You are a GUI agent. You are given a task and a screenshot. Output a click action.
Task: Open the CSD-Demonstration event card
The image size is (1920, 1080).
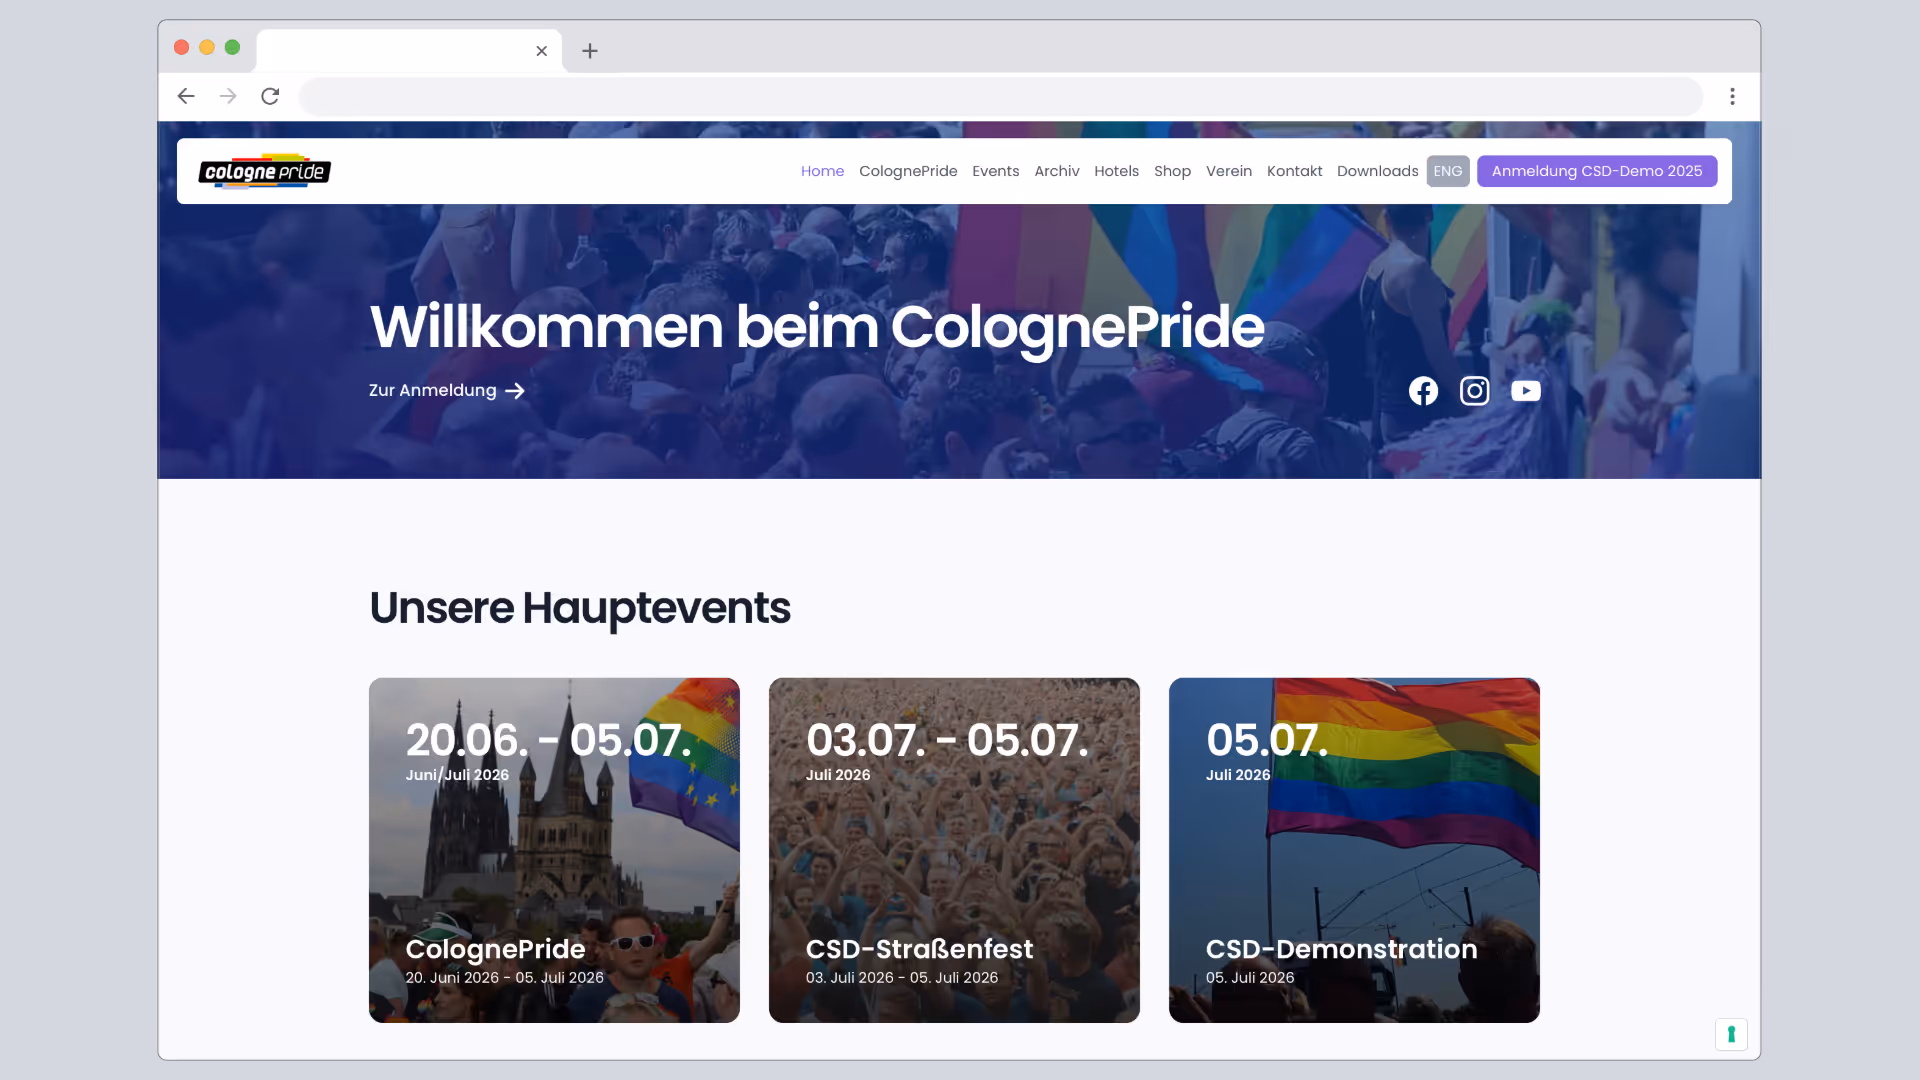click(1354, 850)
